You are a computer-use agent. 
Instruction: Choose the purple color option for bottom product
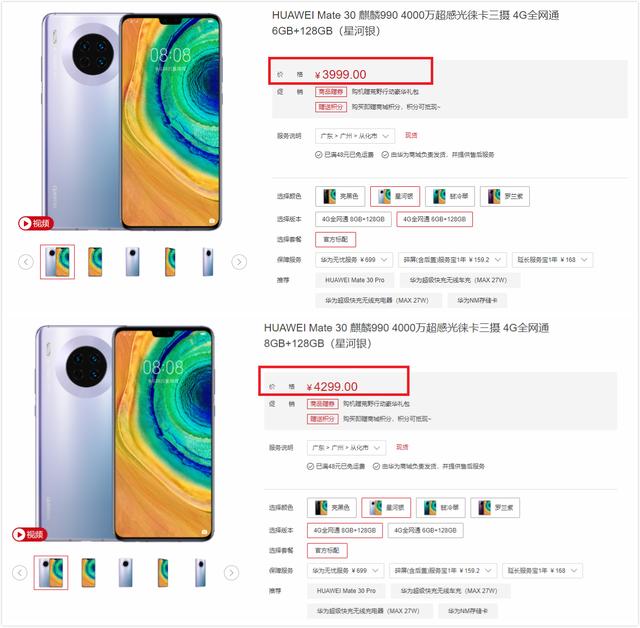click(x=495, y=508)
